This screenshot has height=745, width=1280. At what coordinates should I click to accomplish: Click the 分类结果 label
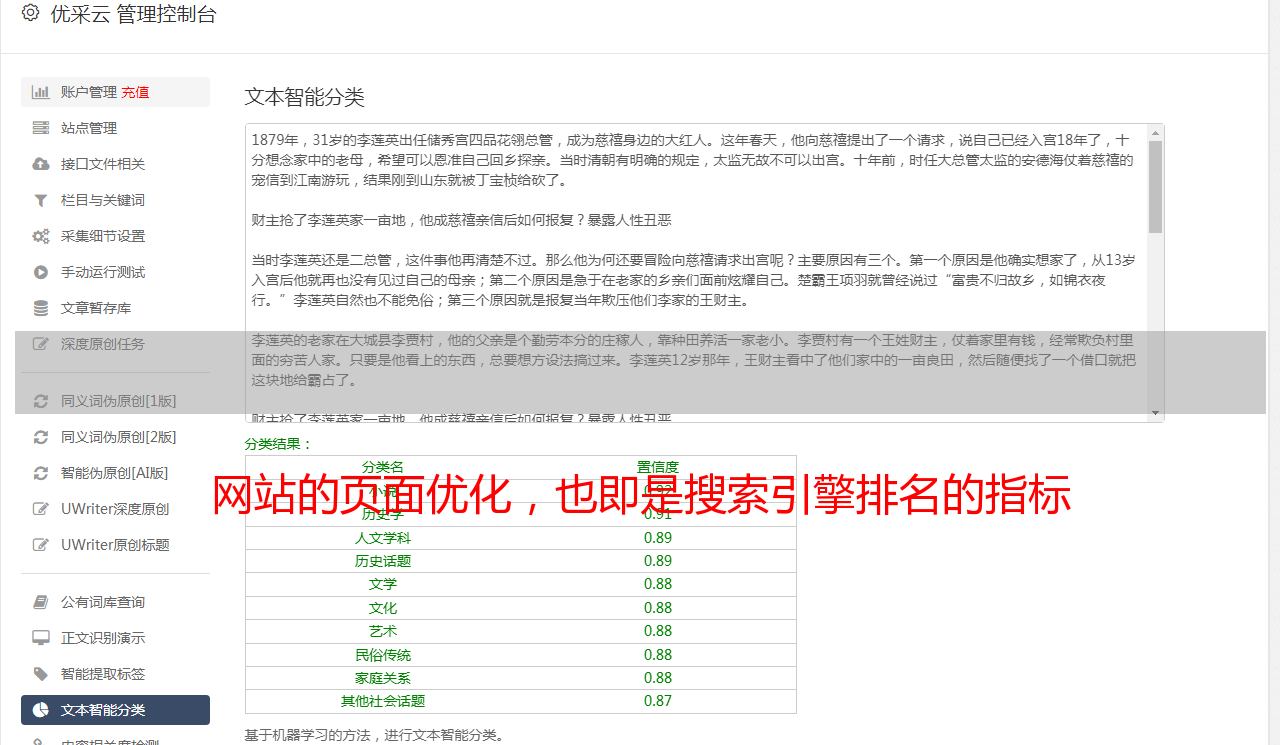click(x=279, y=444)
